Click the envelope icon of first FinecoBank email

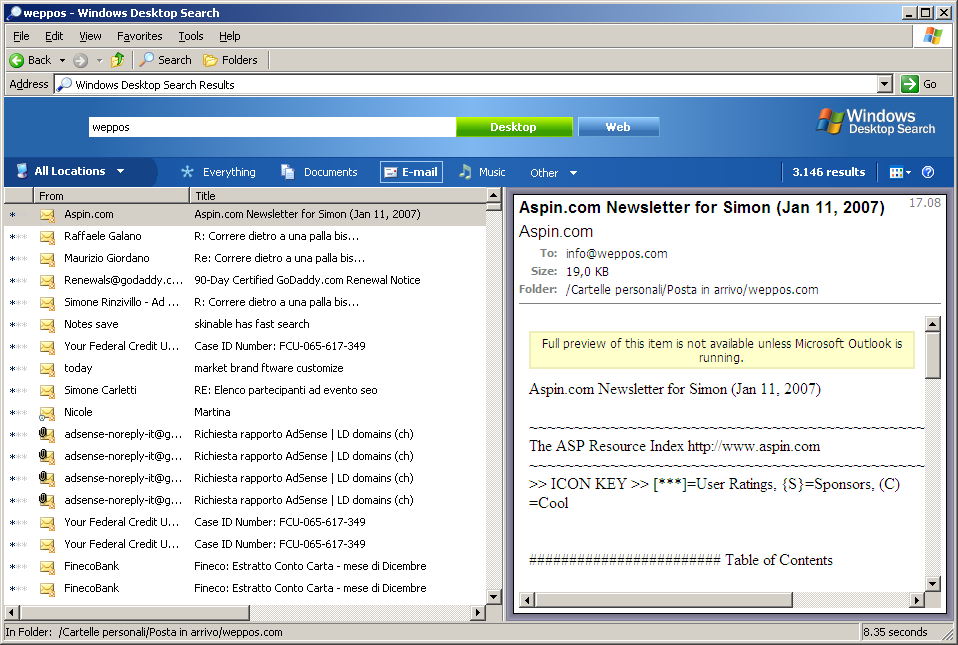[x=47, y=566]
